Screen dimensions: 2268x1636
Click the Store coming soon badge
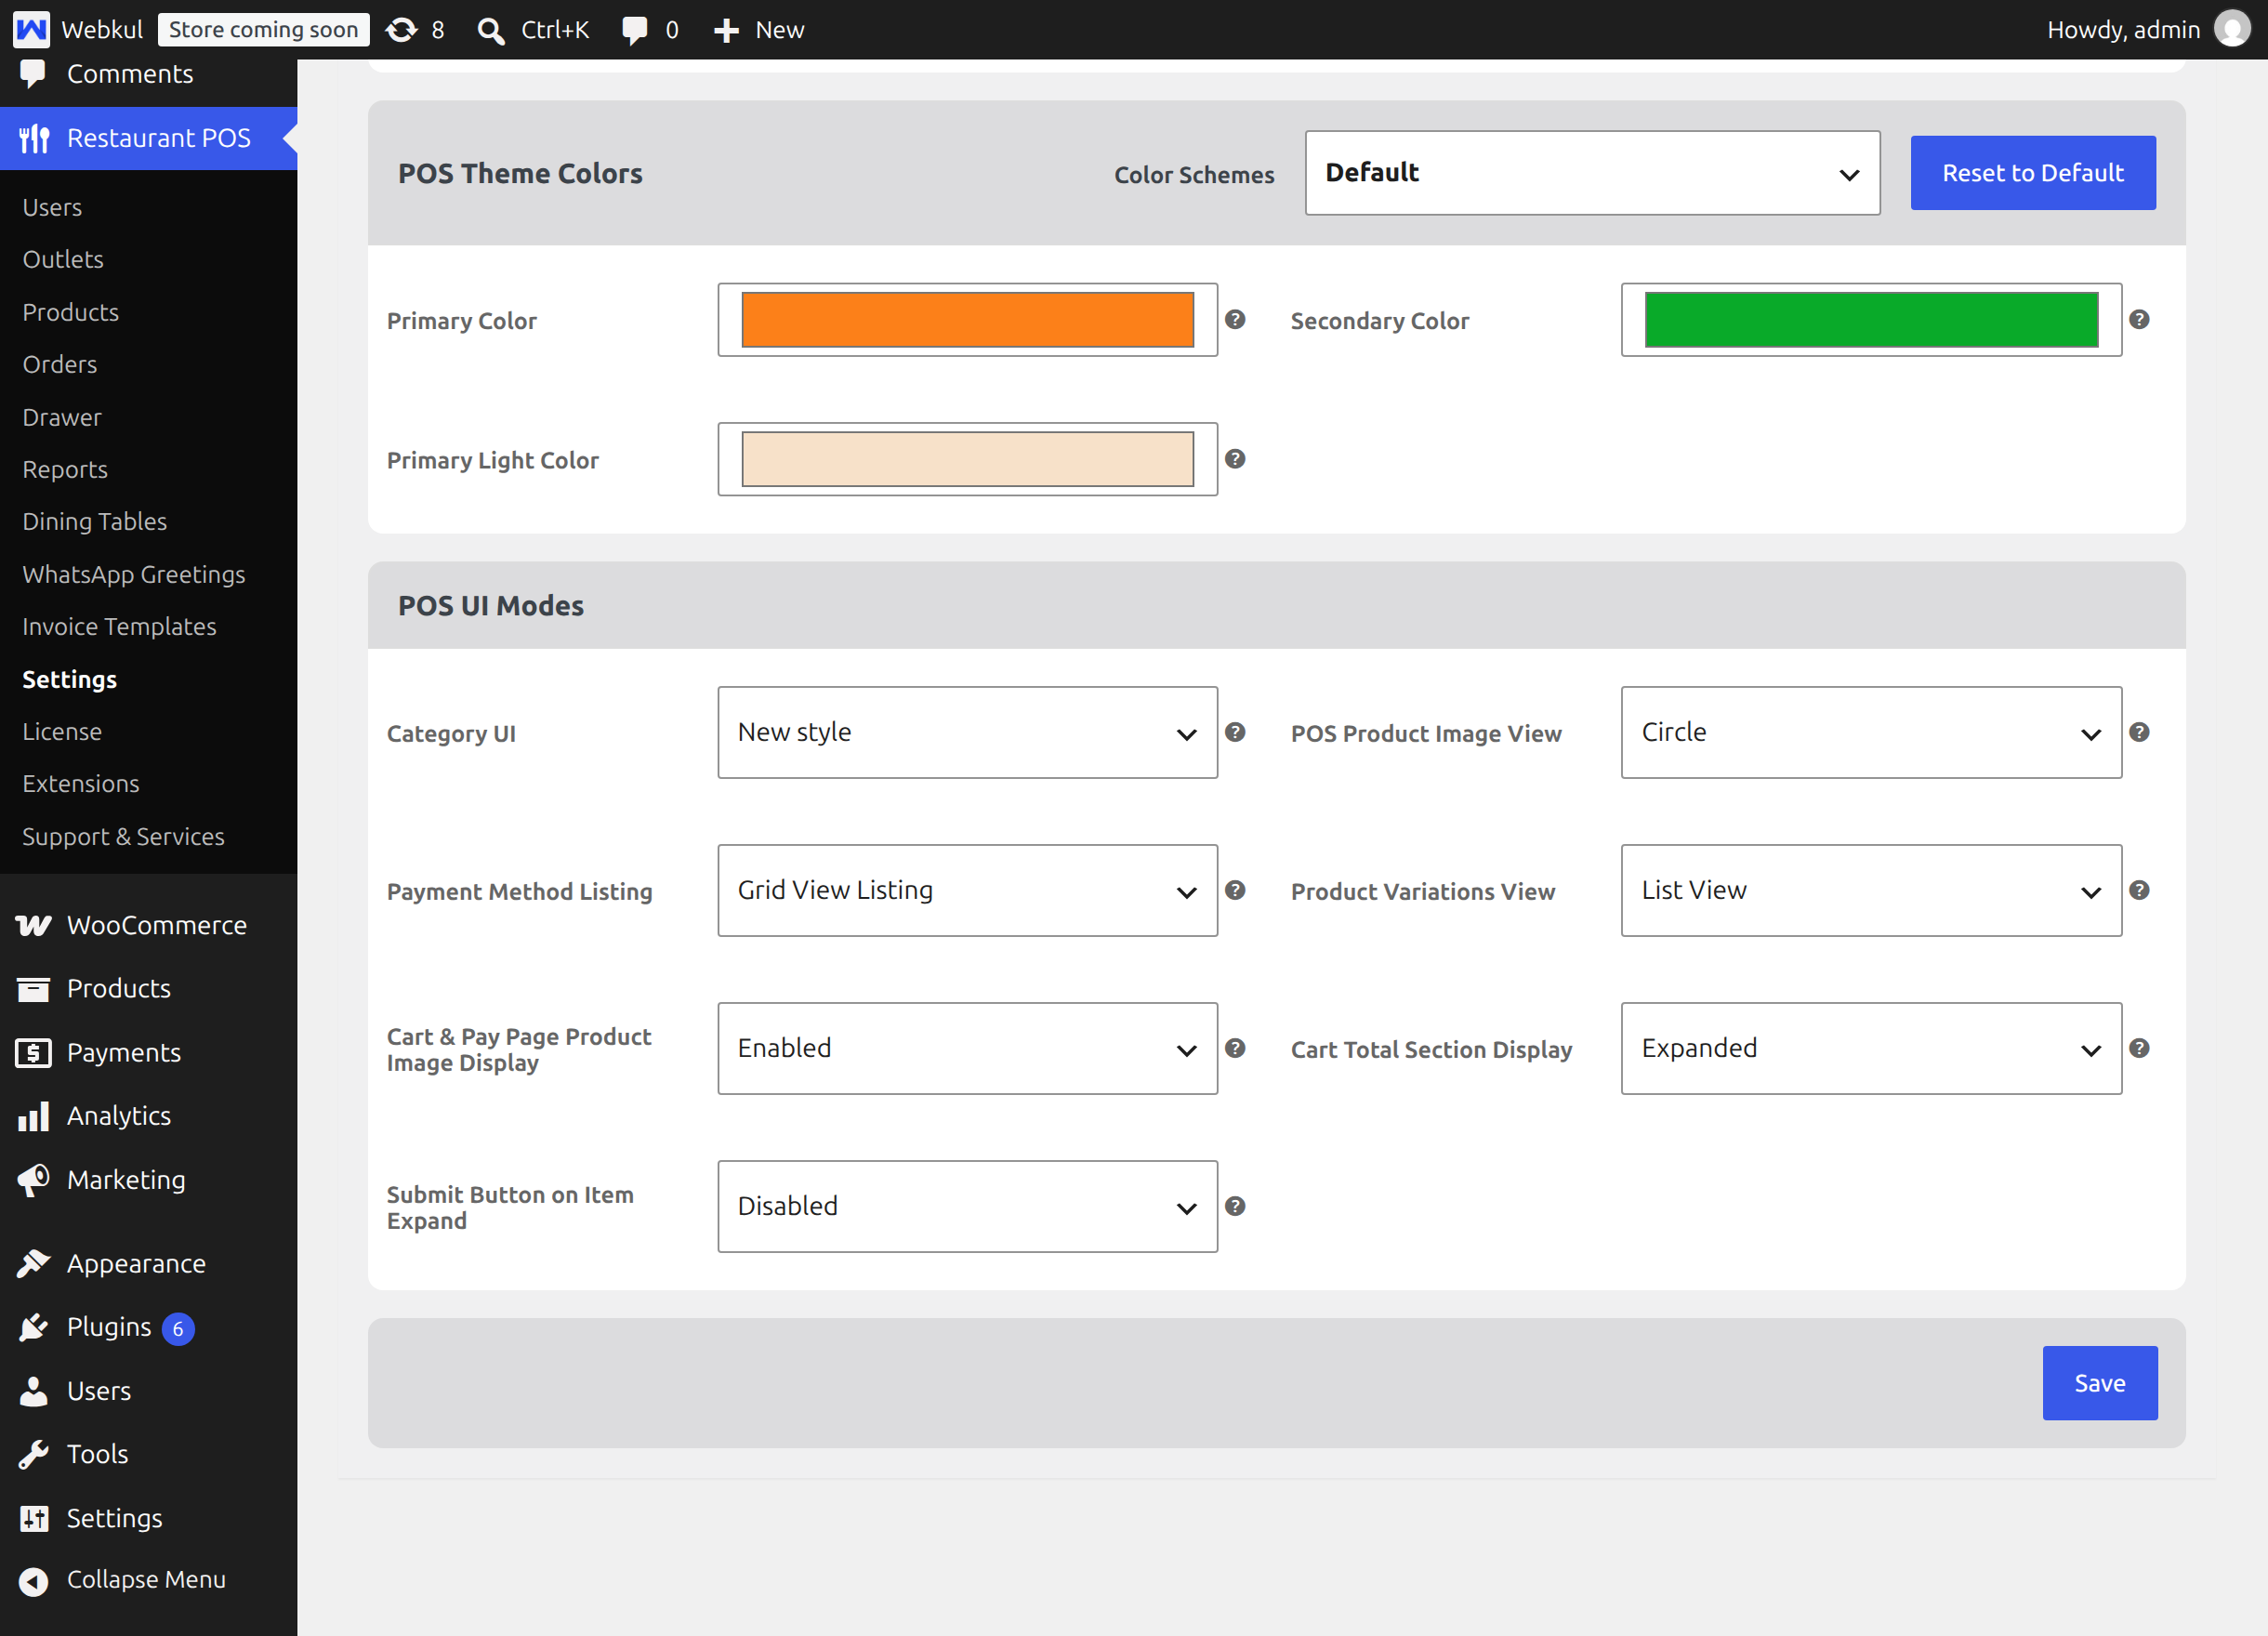[263, 30]
